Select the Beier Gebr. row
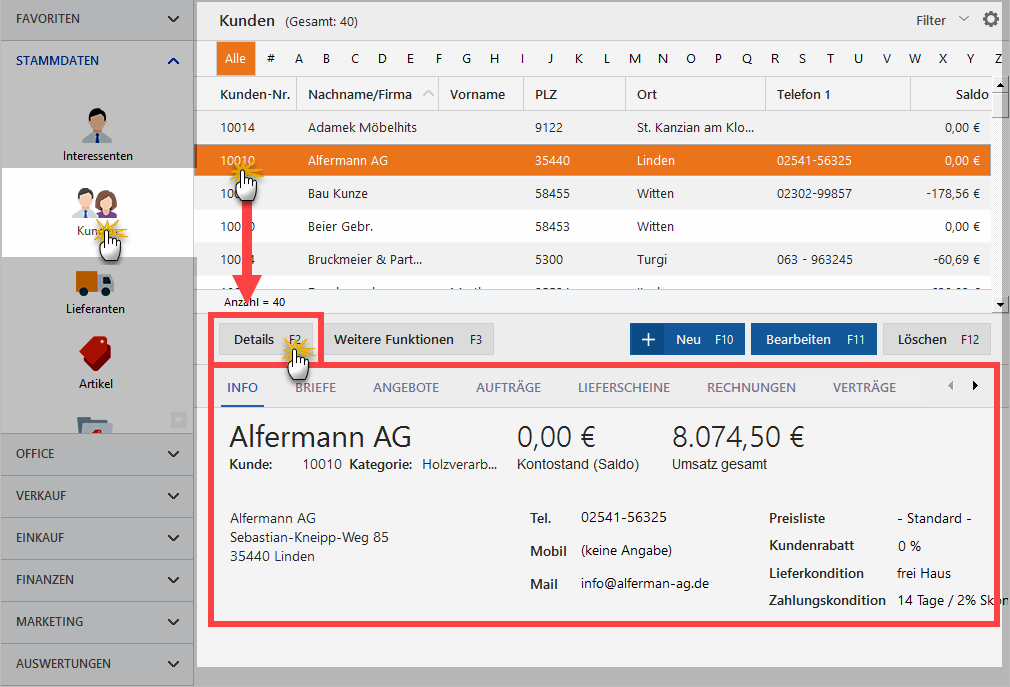The image size is (1010, 687). pos(593,227)
